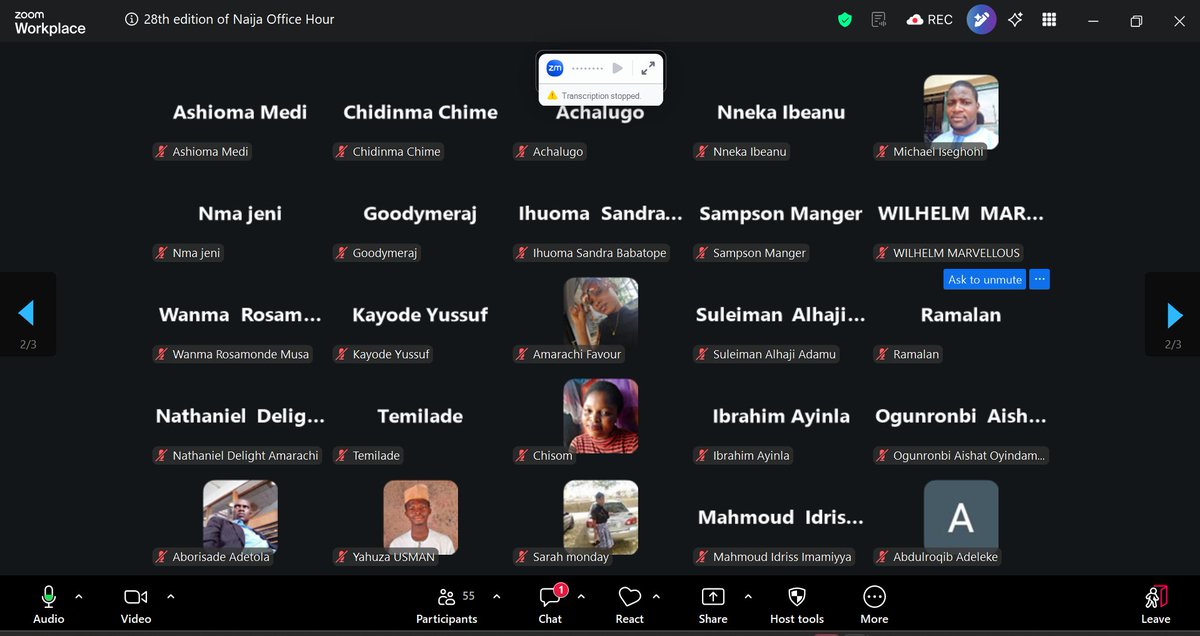Open the AI Companion sparkle icon

1015,20
